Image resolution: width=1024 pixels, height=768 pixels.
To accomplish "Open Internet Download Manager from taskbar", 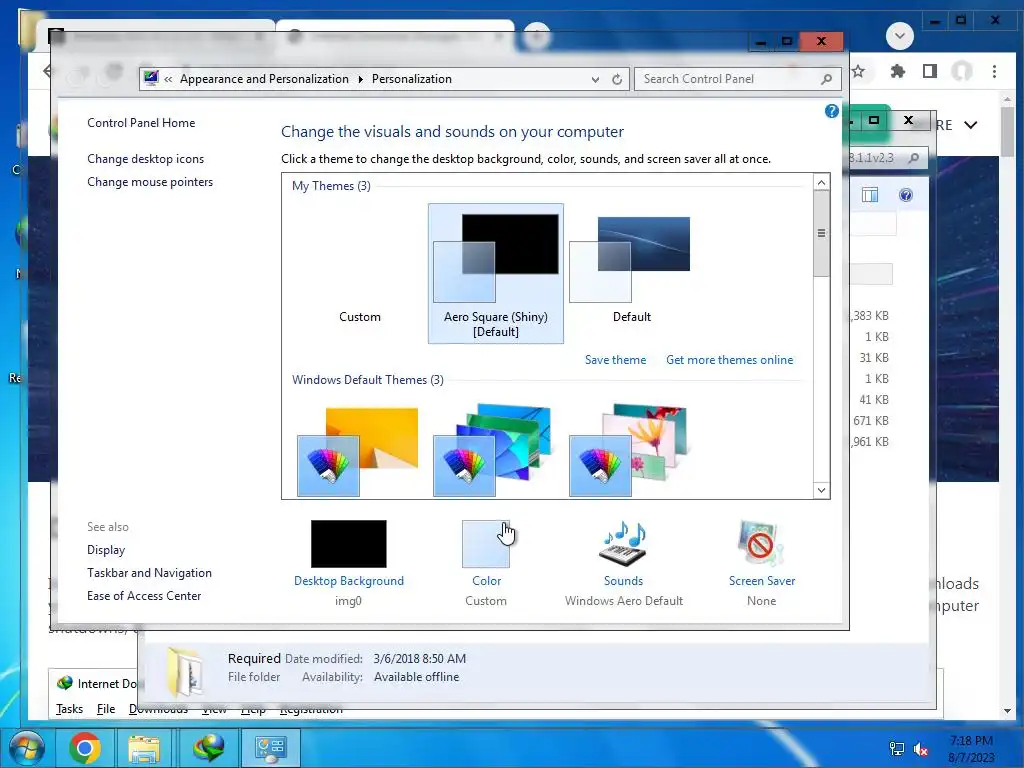I will point(209,748).
